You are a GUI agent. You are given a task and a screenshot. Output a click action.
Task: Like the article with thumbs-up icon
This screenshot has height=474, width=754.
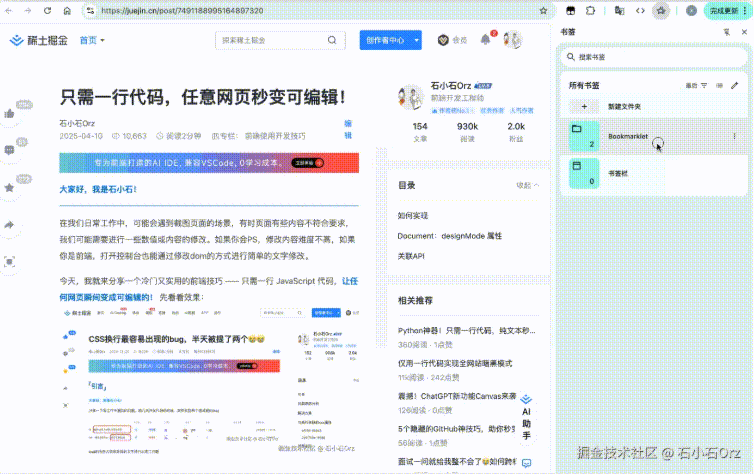[x=9, y=114]
